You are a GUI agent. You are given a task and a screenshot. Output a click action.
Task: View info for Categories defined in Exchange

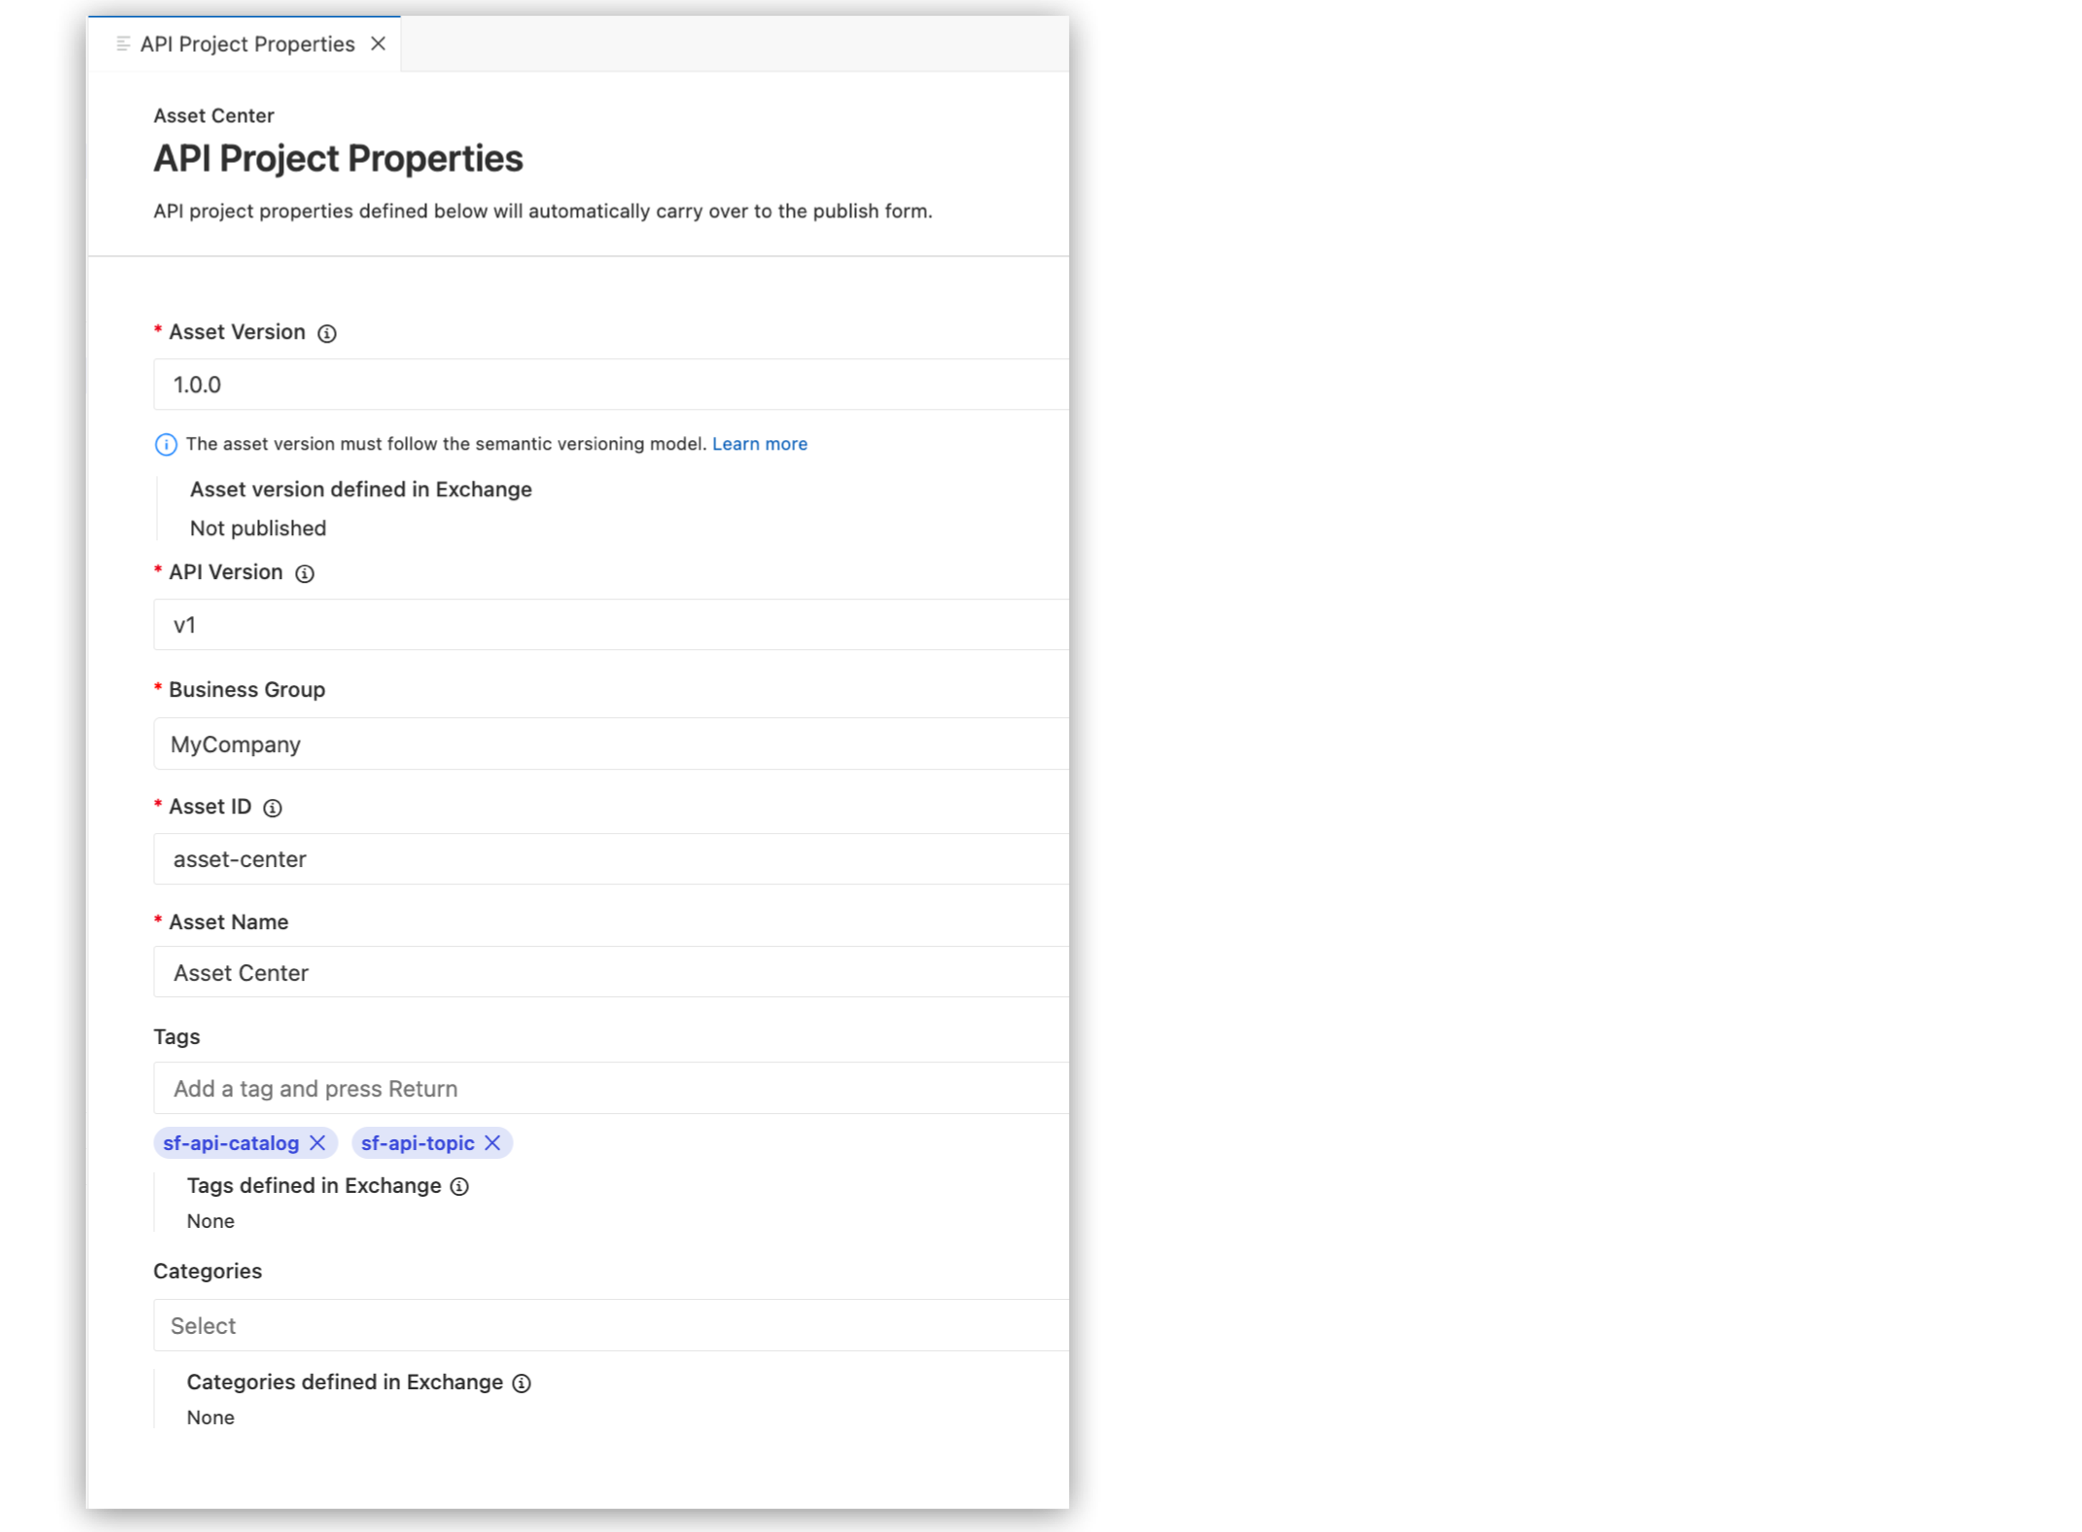[x=521, y=1383]
